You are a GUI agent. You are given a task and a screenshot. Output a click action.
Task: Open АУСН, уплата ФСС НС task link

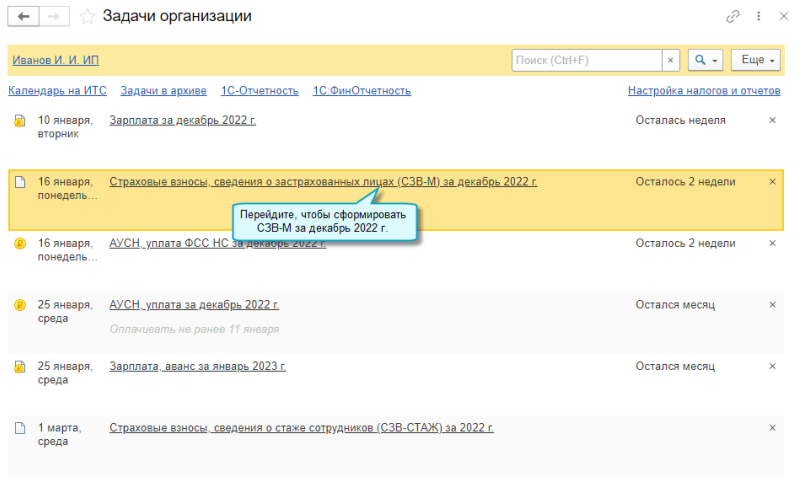coord(217,243)
